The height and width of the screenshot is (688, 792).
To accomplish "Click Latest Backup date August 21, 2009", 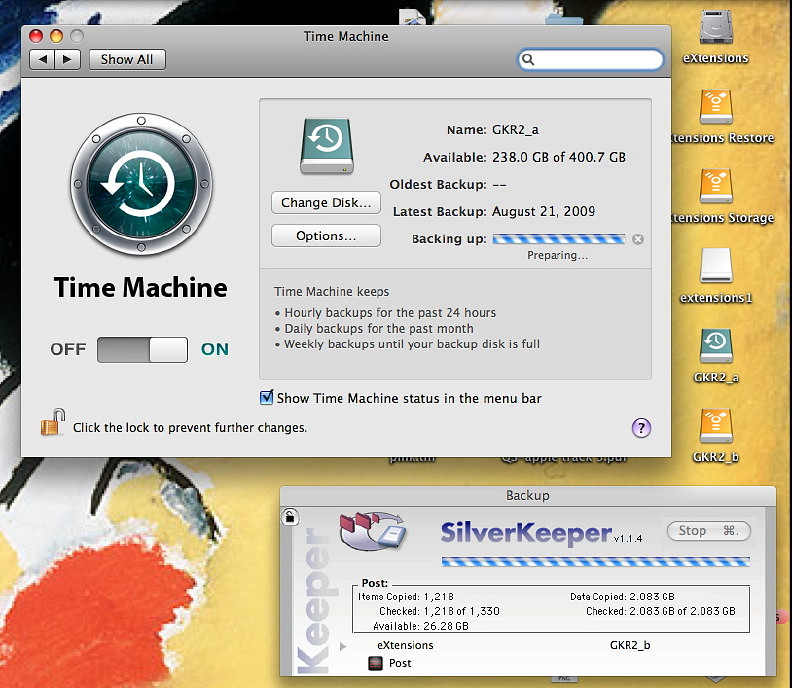I will click(x=543, y=211).
